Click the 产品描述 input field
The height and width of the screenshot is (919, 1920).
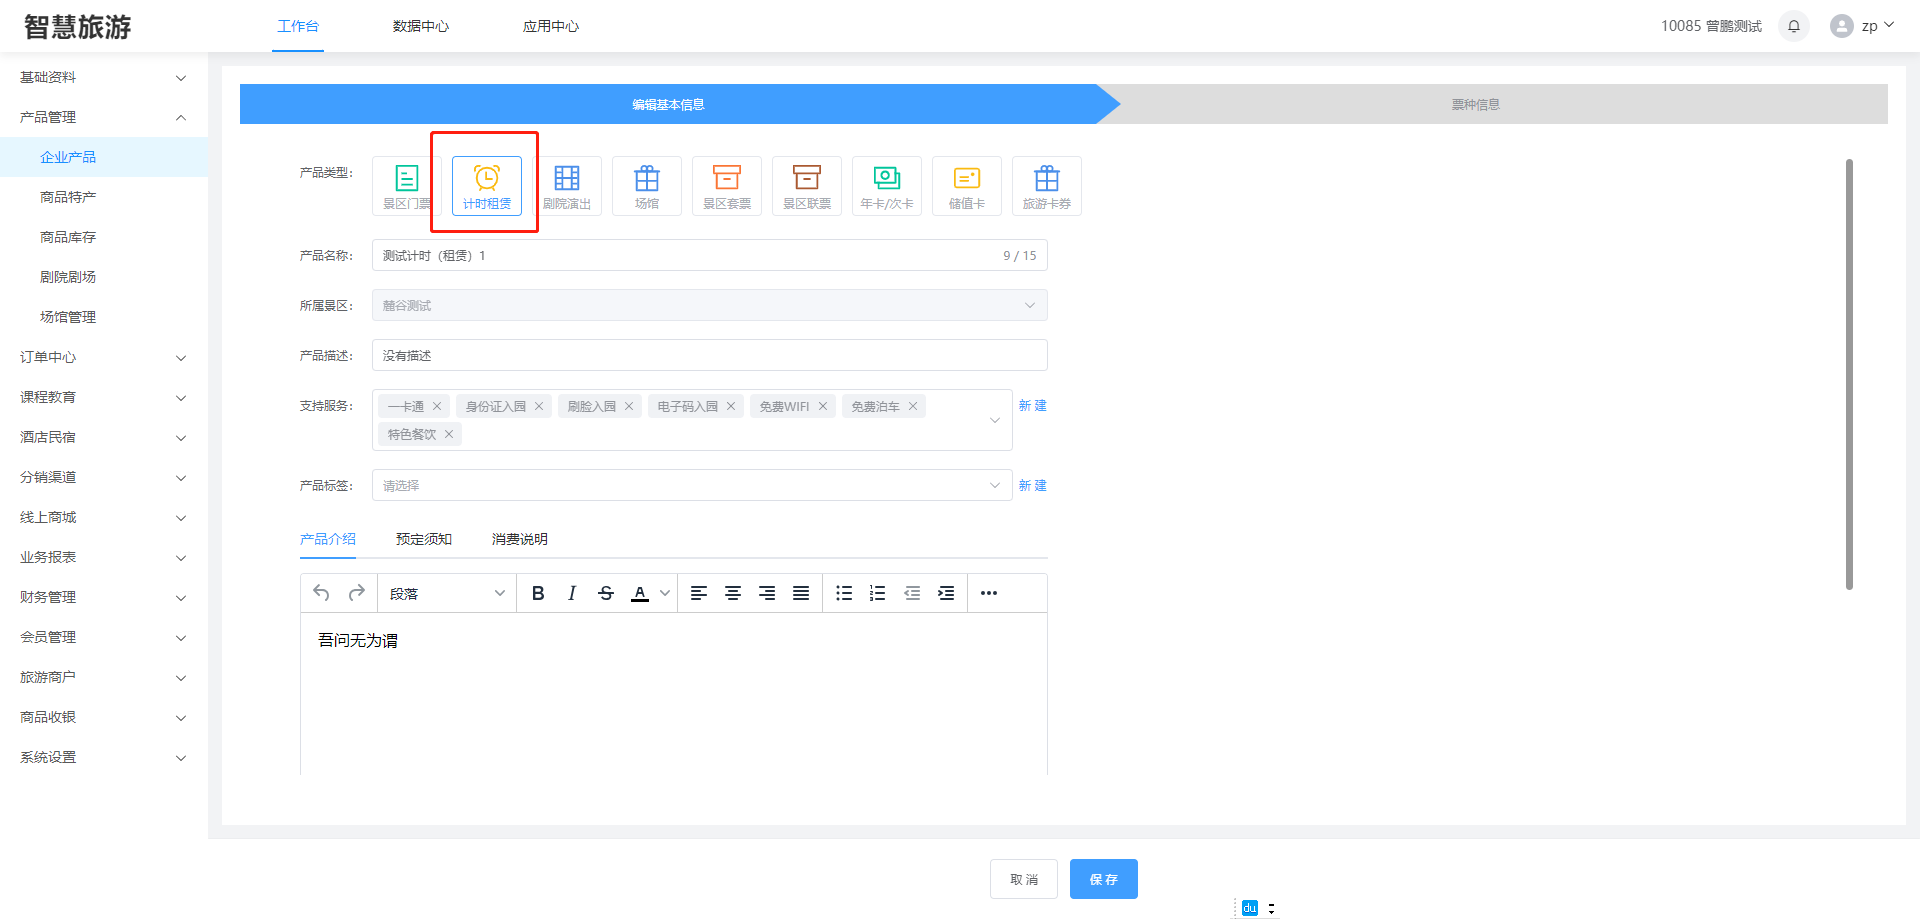coord(710,355)
